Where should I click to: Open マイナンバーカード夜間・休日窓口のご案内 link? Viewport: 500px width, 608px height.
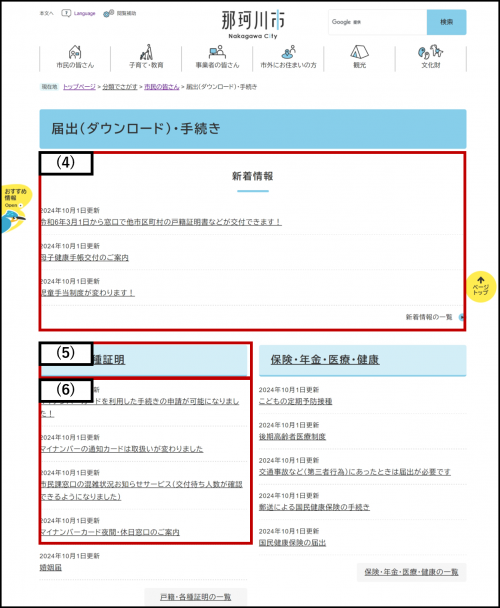(x=110, y=532)
